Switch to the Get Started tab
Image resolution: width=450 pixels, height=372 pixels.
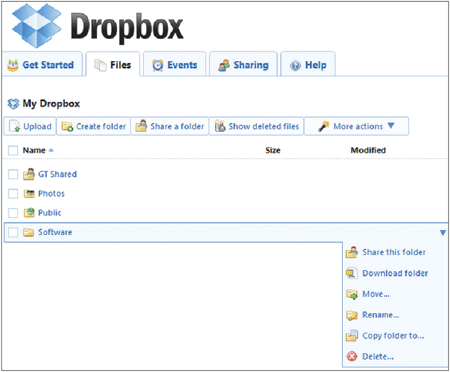tap(42, 64)
